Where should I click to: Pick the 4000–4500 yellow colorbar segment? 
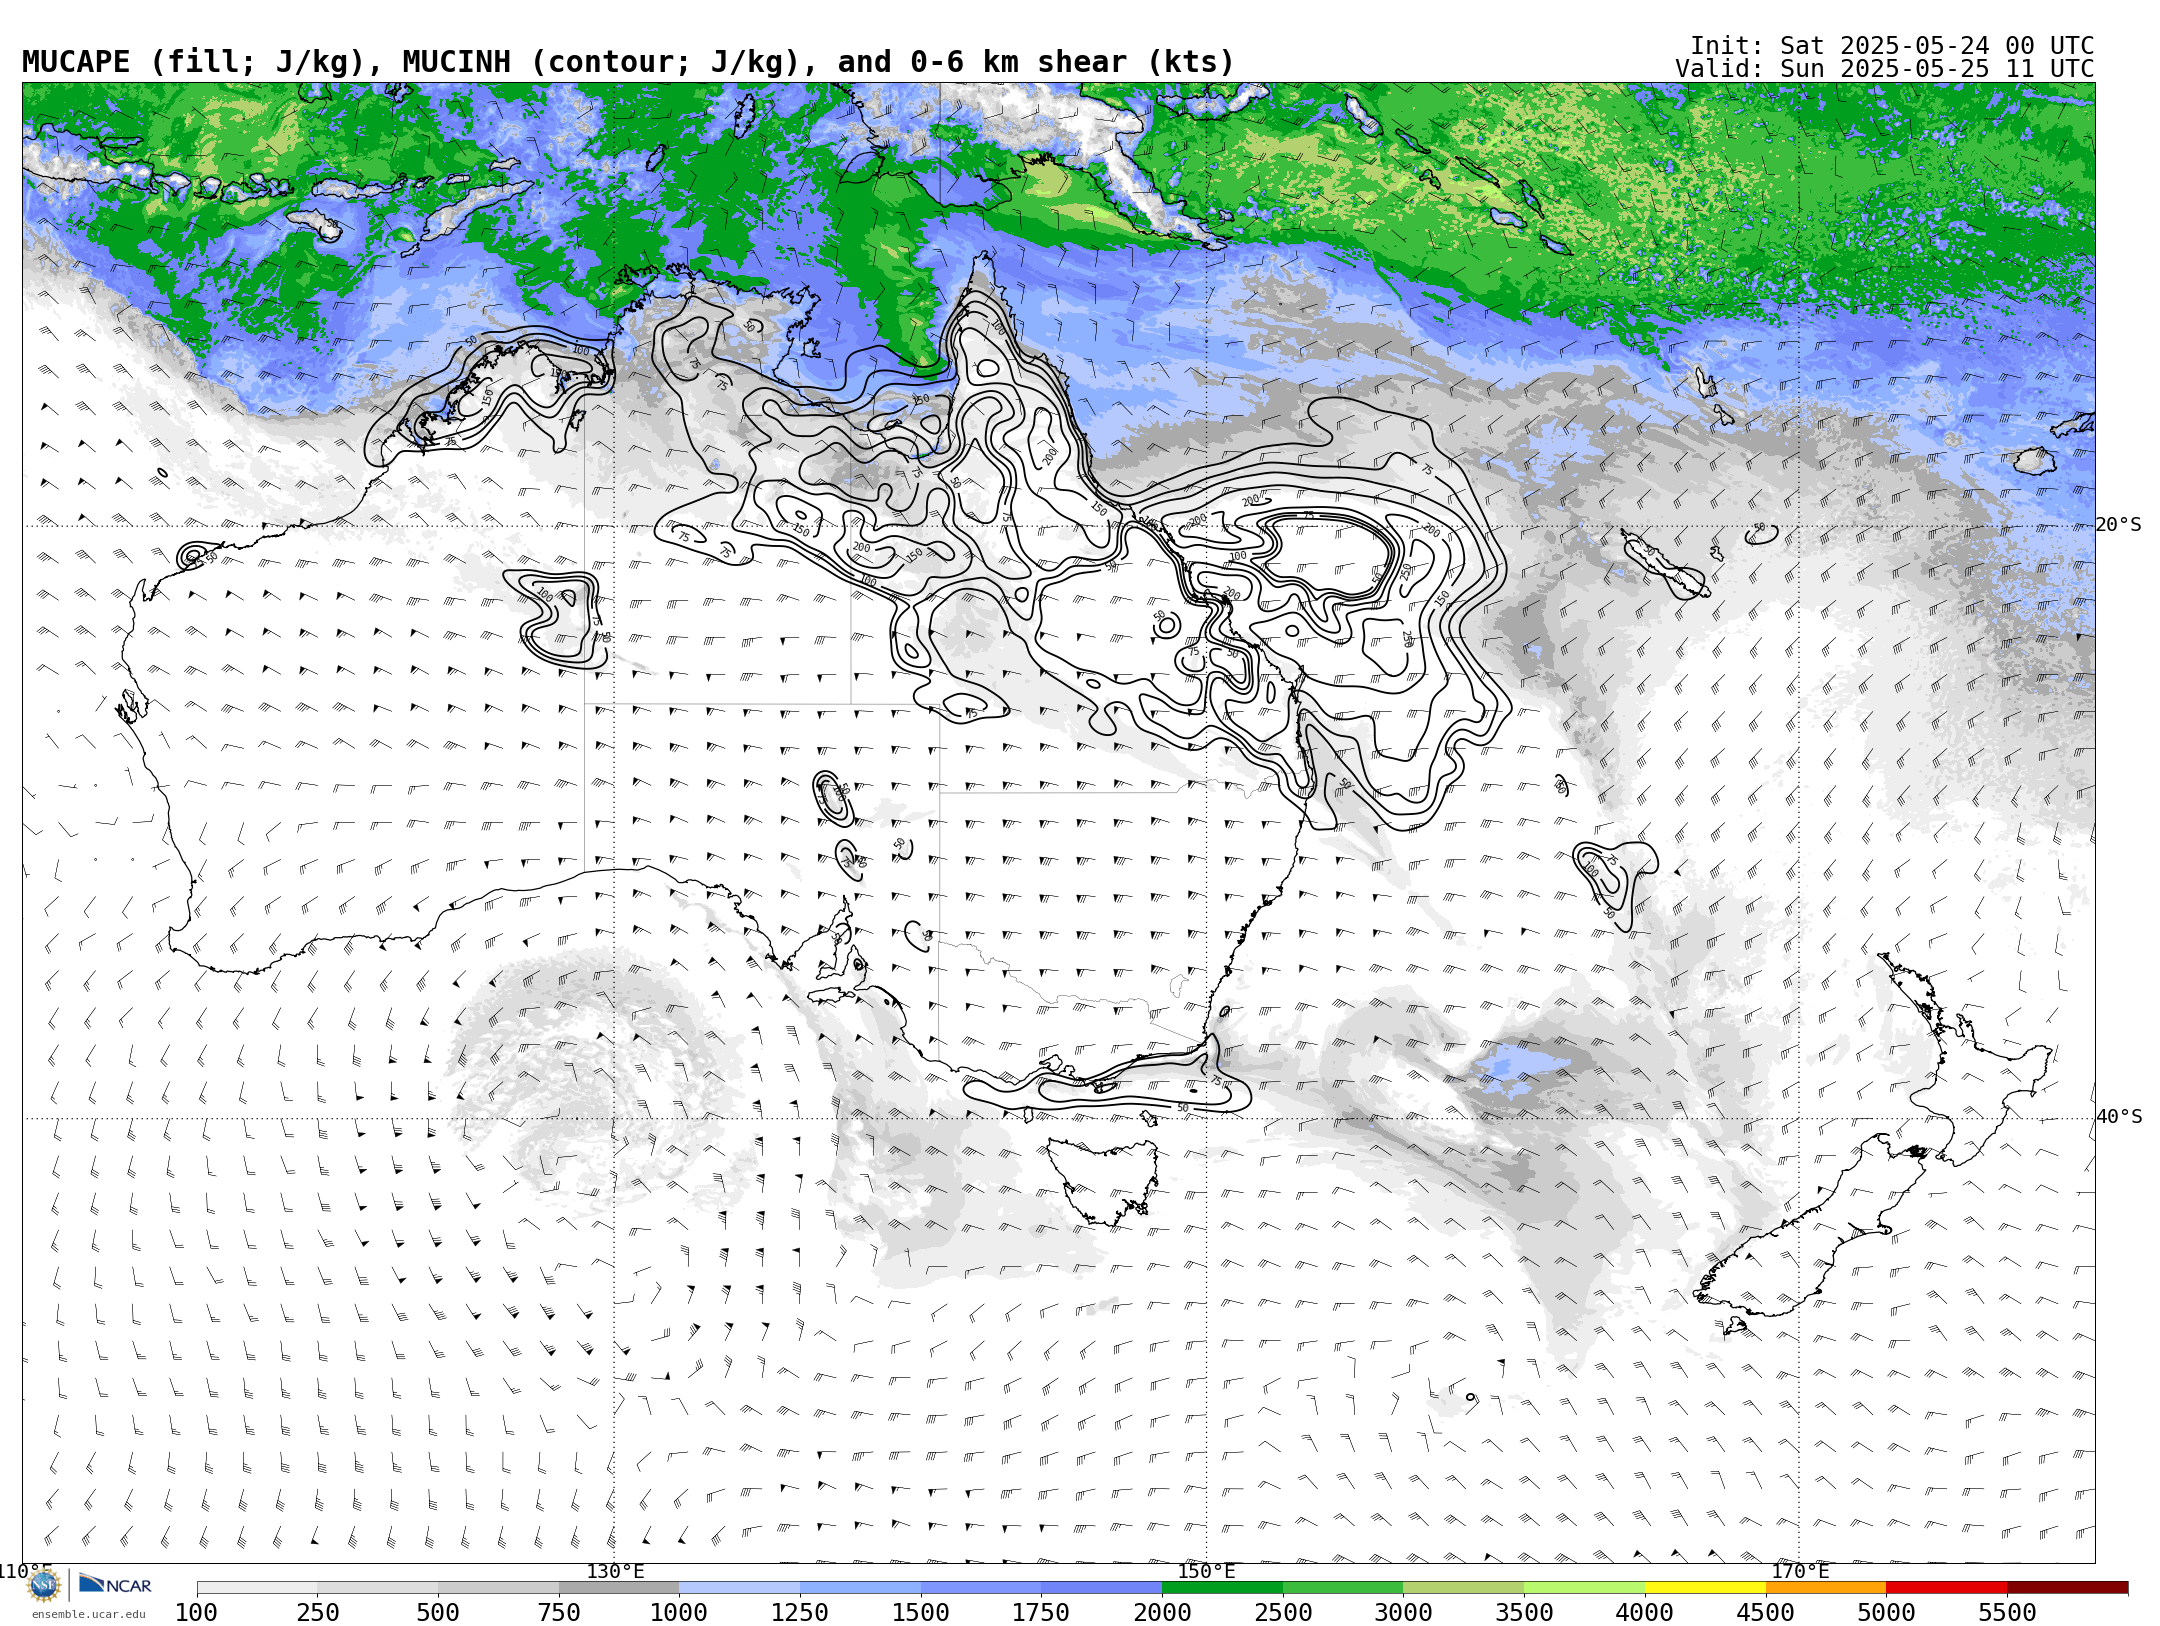1705,1588
